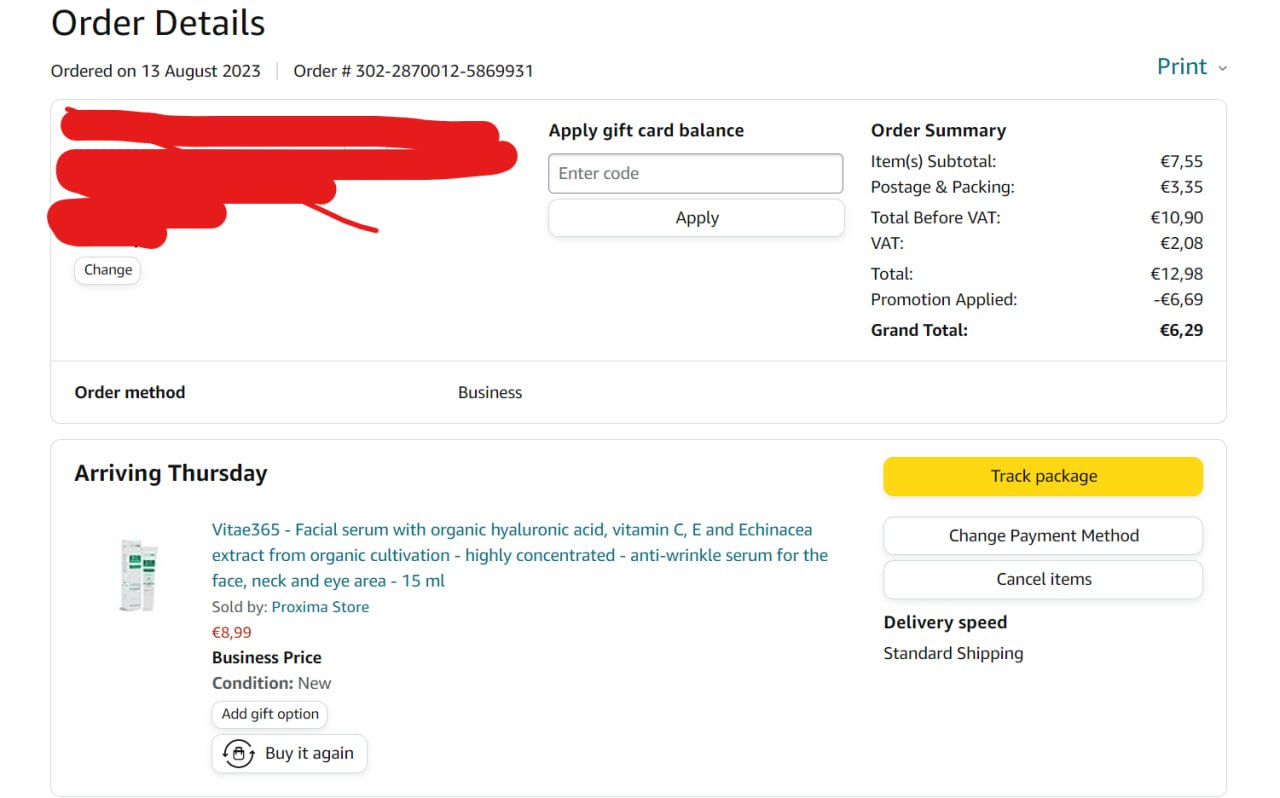Track the package
This screenshot has width=1280, height=798.
coord(1043,476)
